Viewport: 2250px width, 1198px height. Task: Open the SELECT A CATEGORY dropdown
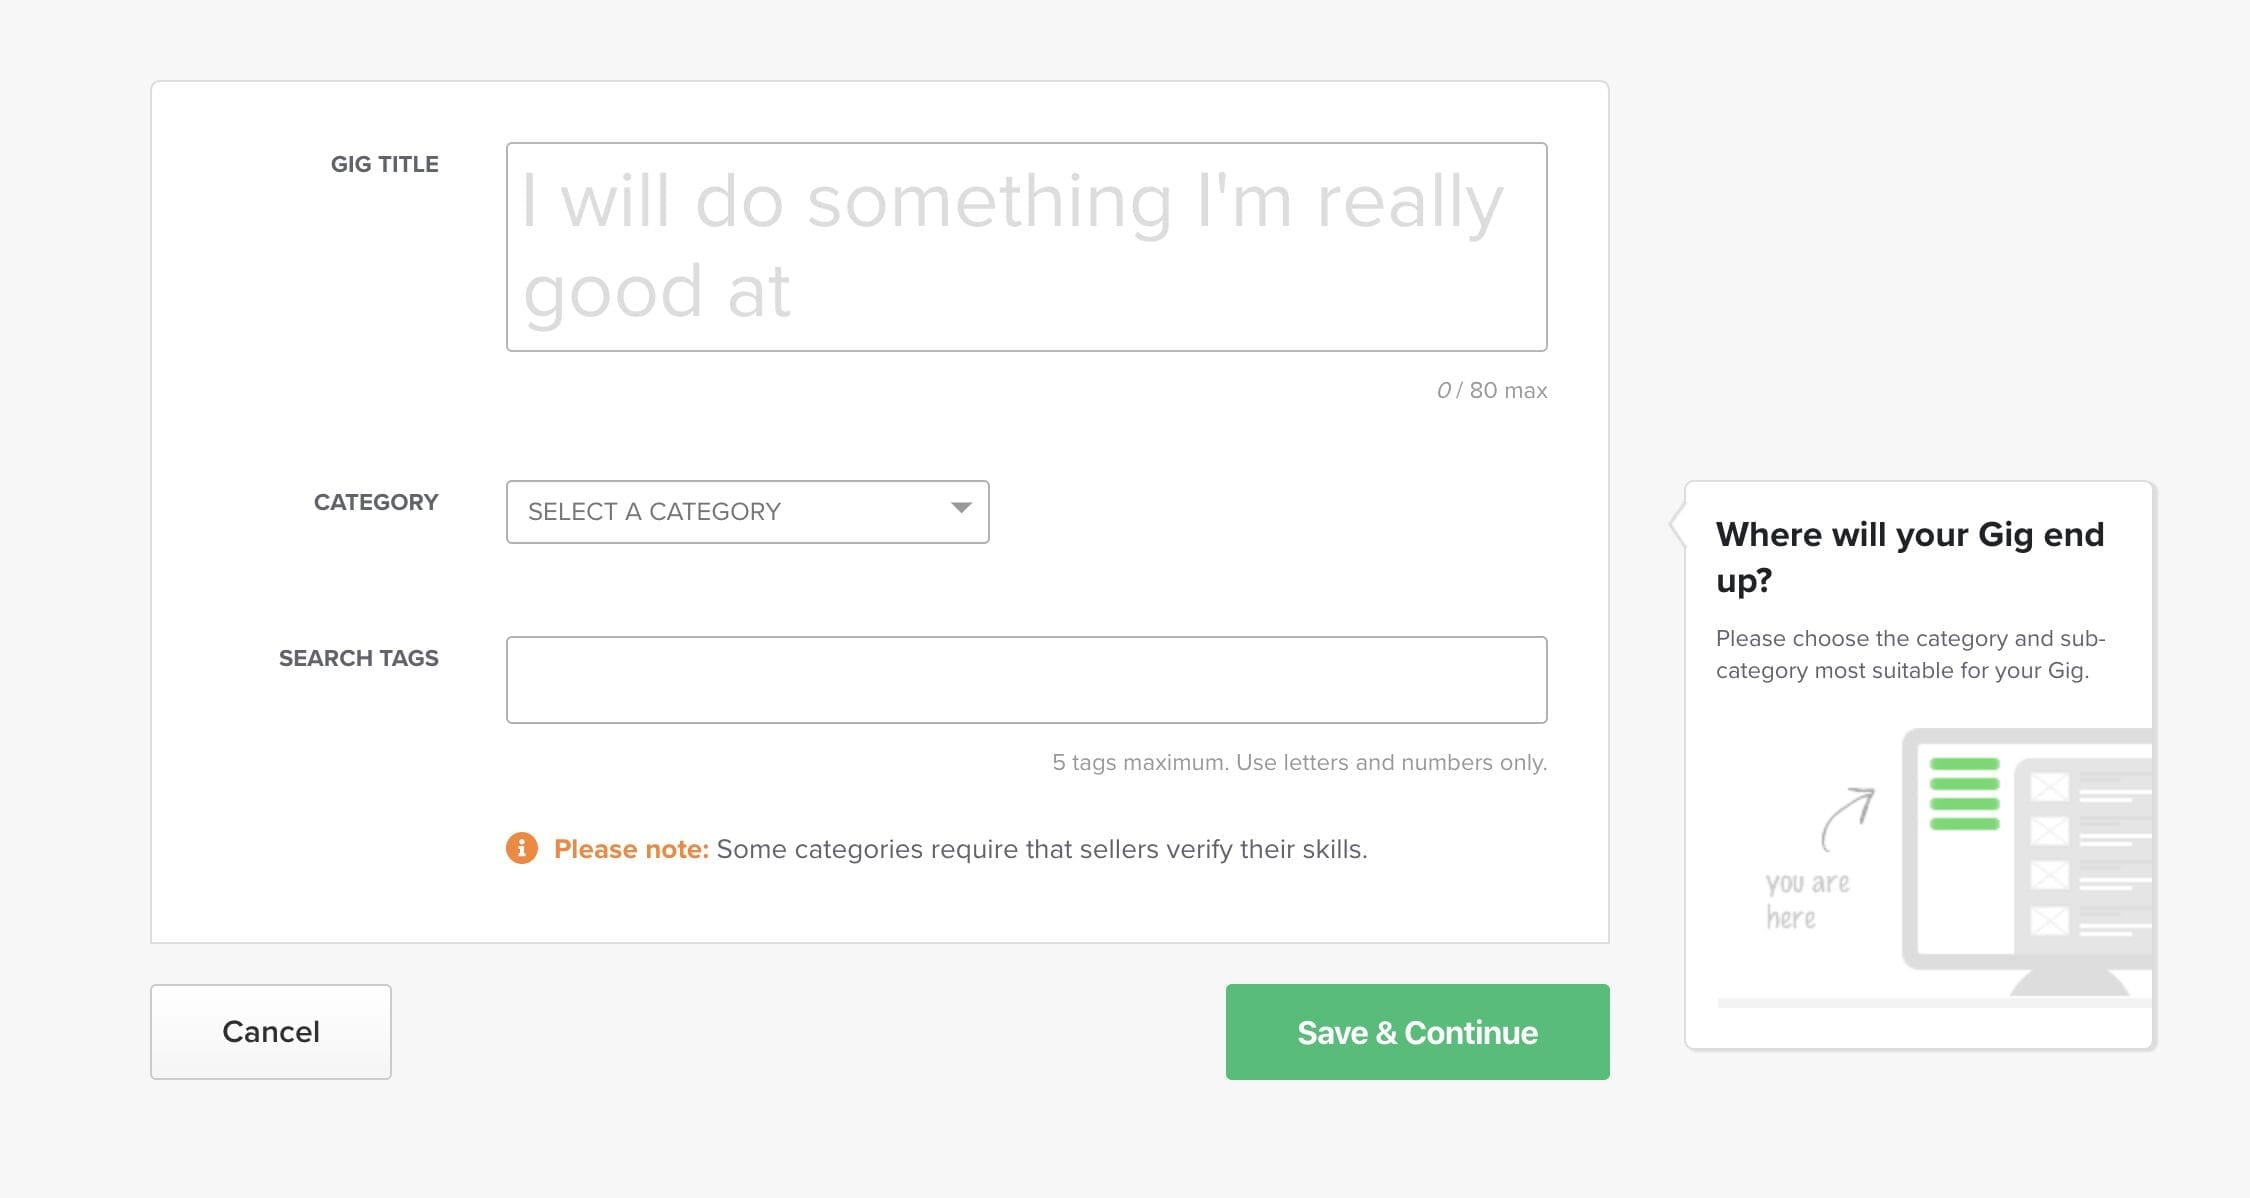[x=747, y=512]
